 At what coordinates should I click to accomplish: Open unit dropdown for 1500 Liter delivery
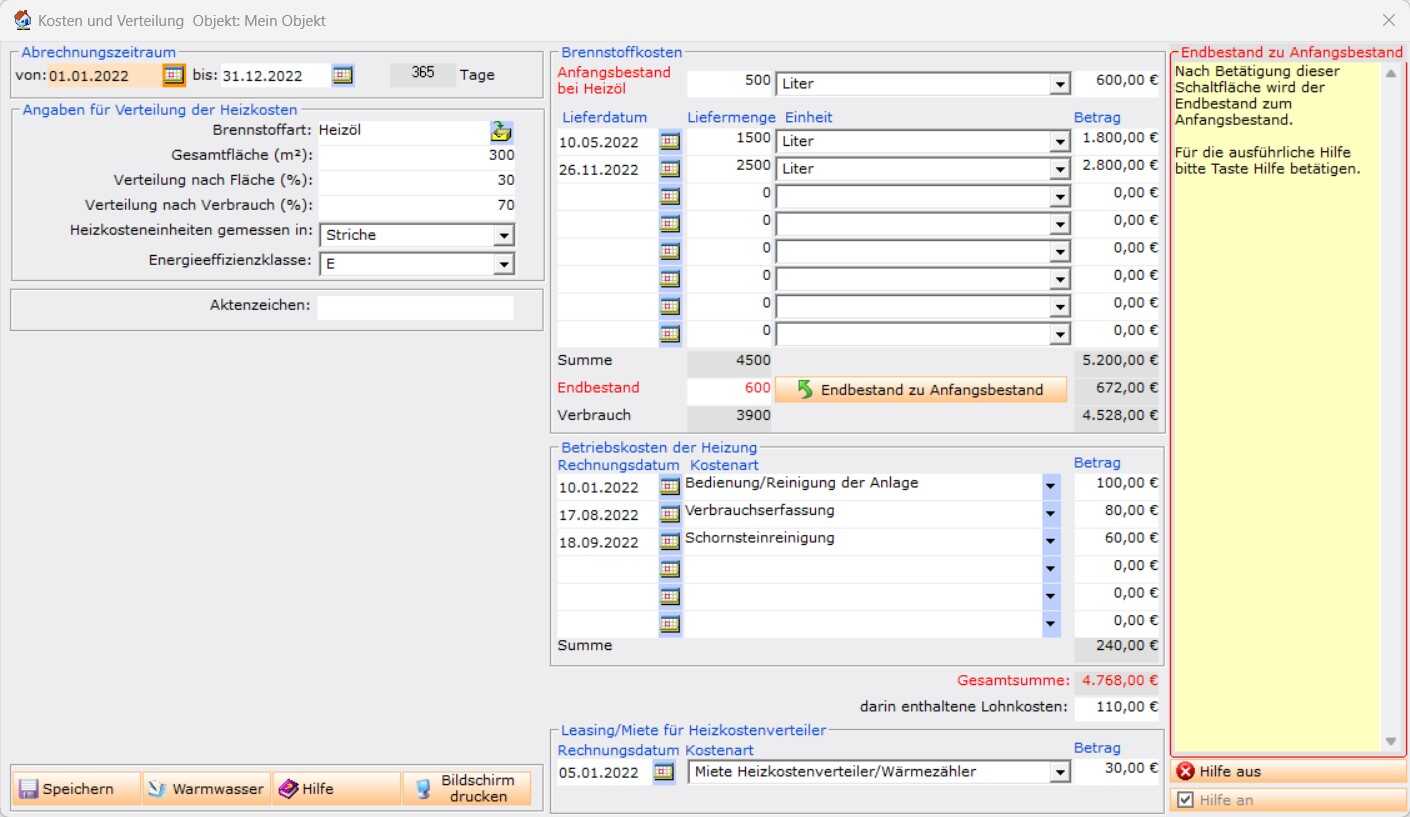(x=1060, y=142)
